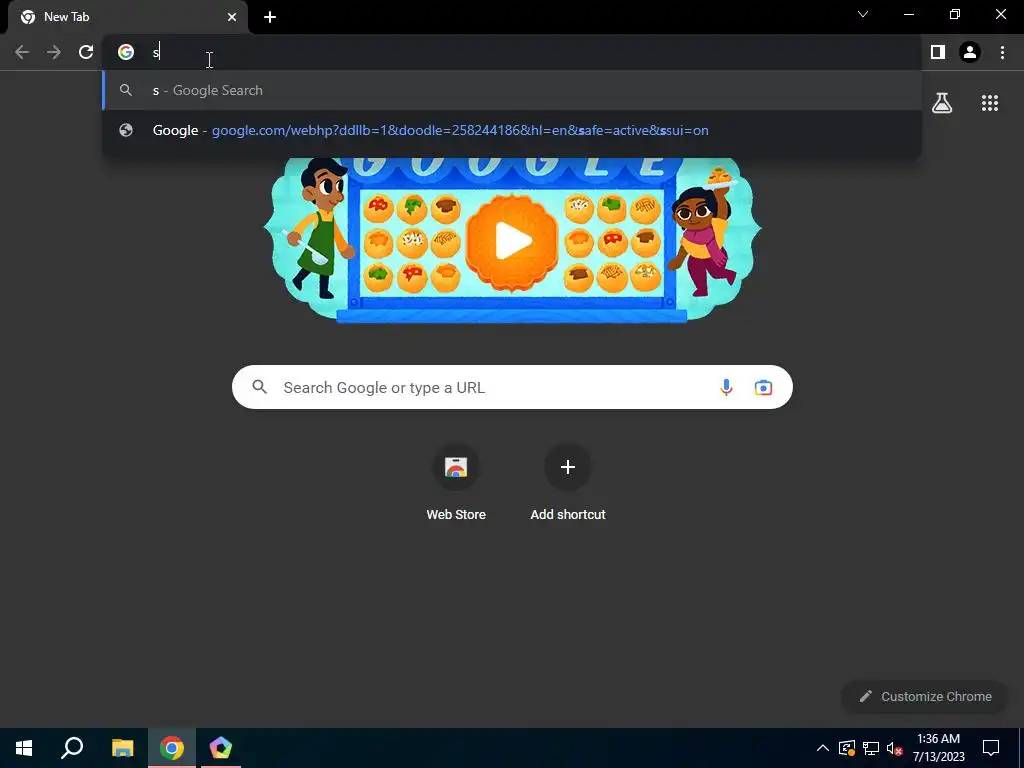Screen dimensions: 1024x768
Task: Open the Chrome three-dot menu
Action: tap(1002, 52)
